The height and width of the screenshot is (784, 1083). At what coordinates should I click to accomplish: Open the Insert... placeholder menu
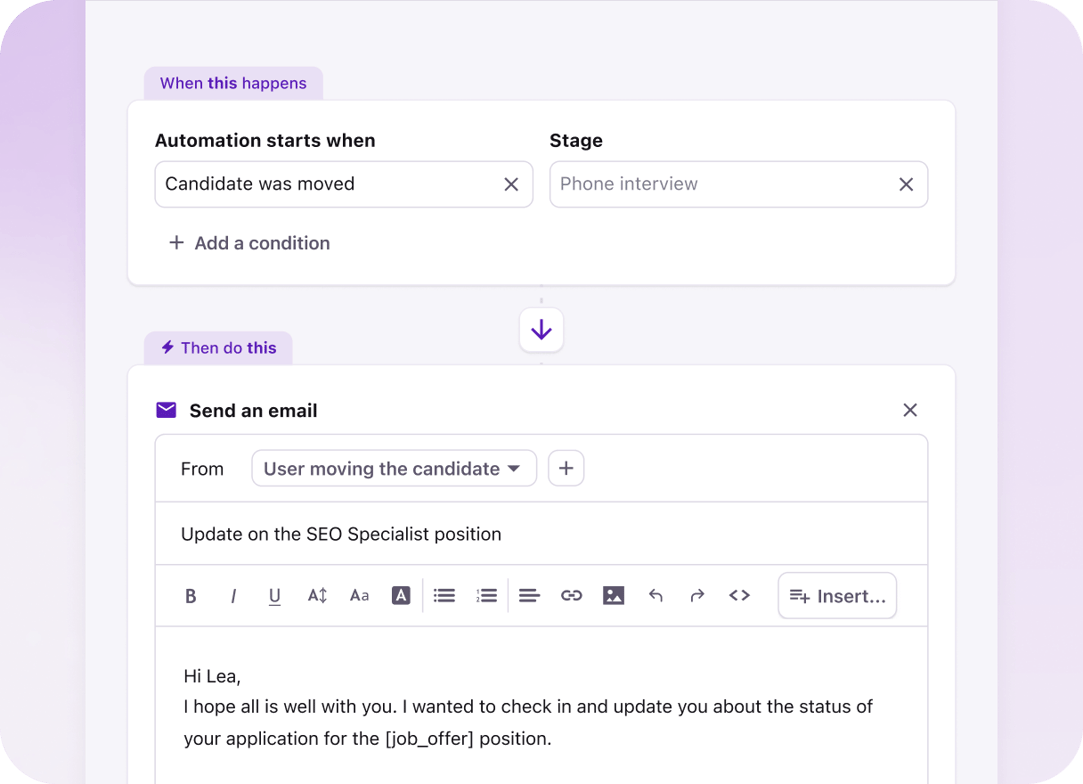[x=837, y=595]
